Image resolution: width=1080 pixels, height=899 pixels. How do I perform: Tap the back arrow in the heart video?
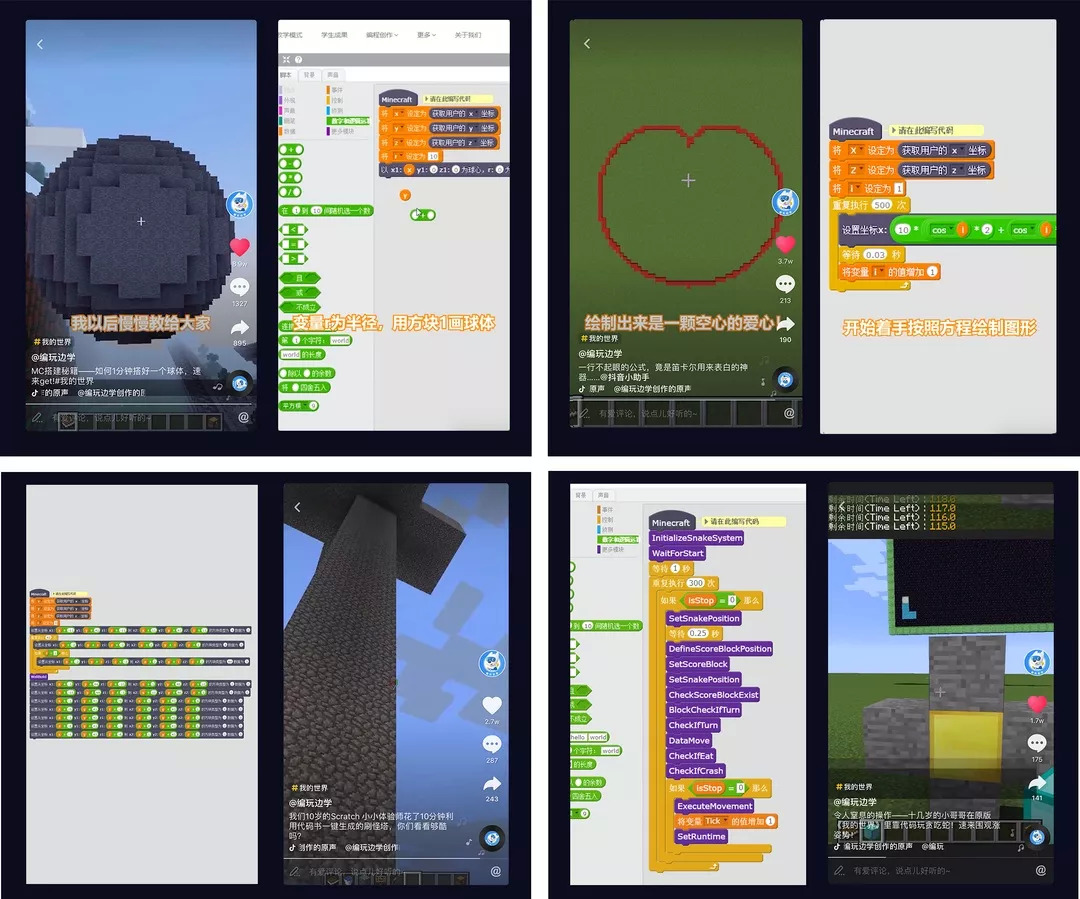click(587, 43)
